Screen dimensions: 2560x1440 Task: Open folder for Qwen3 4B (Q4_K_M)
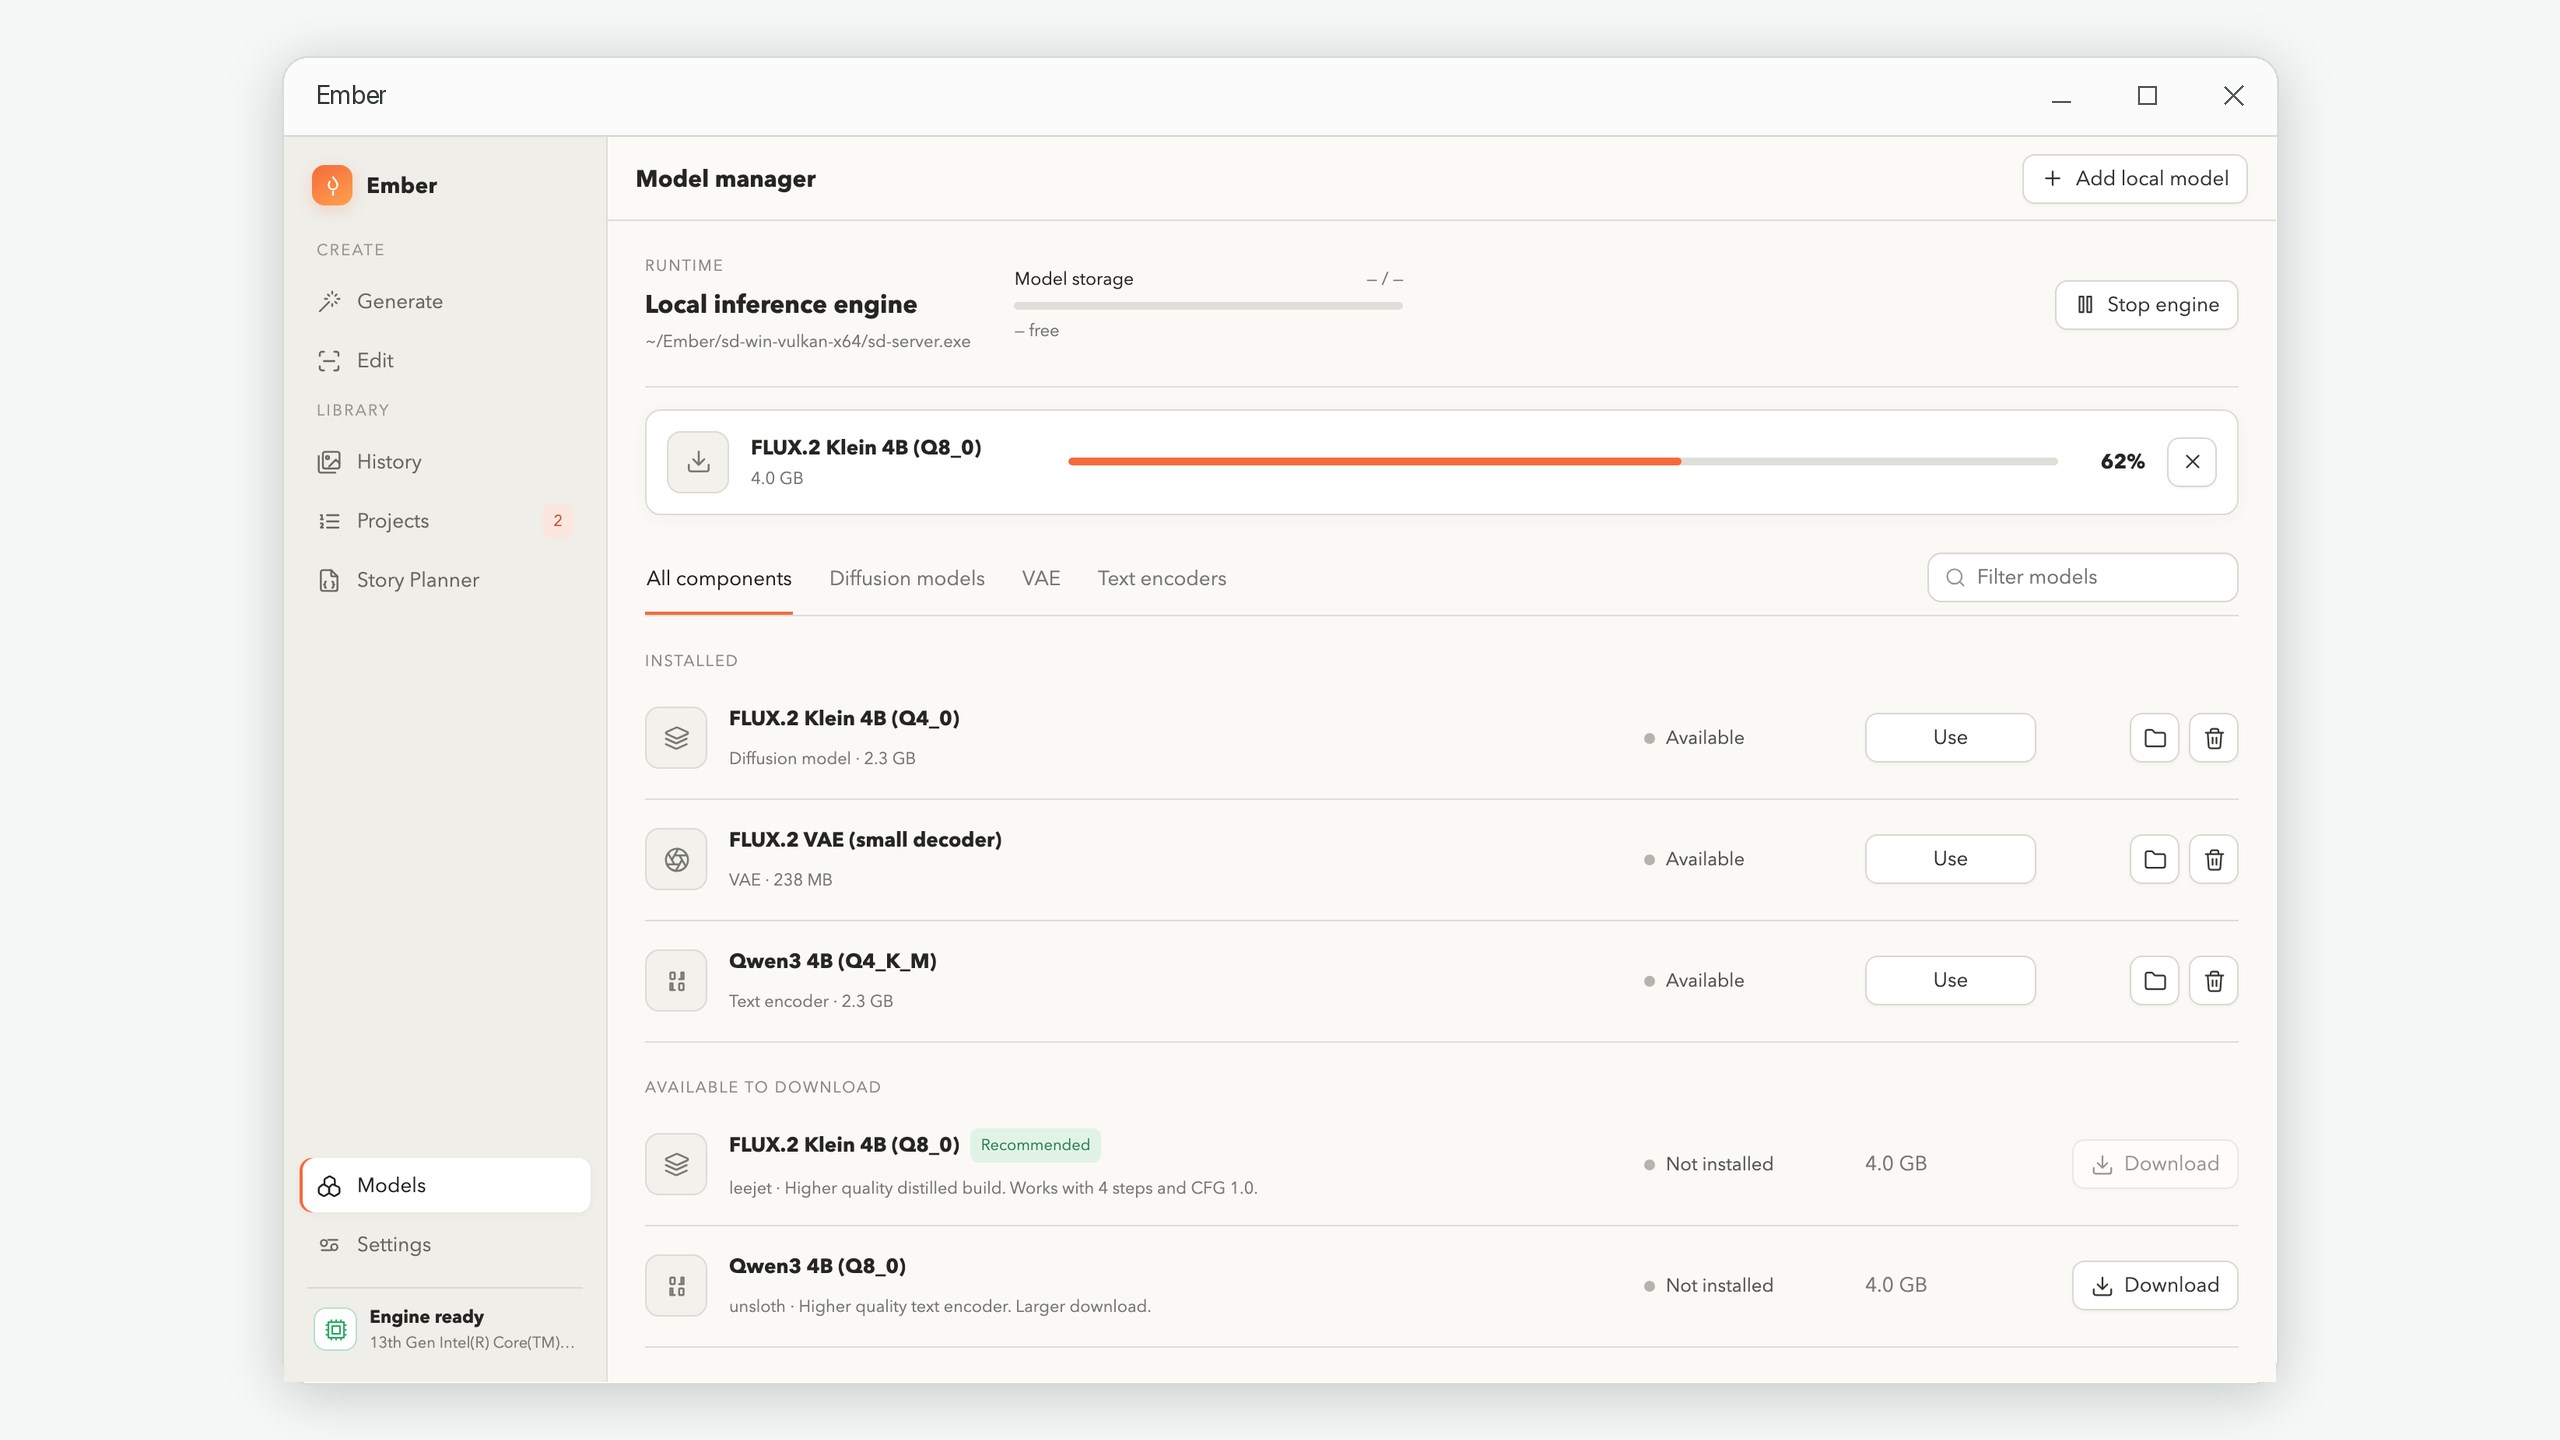click(x=2154, y=981)
